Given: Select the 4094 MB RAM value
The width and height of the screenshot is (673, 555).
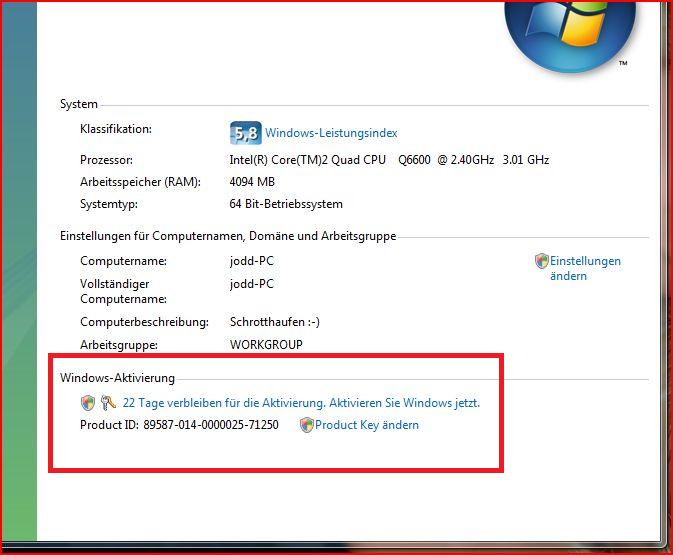Looking at the screenshot, I should (x=252, y=182).
